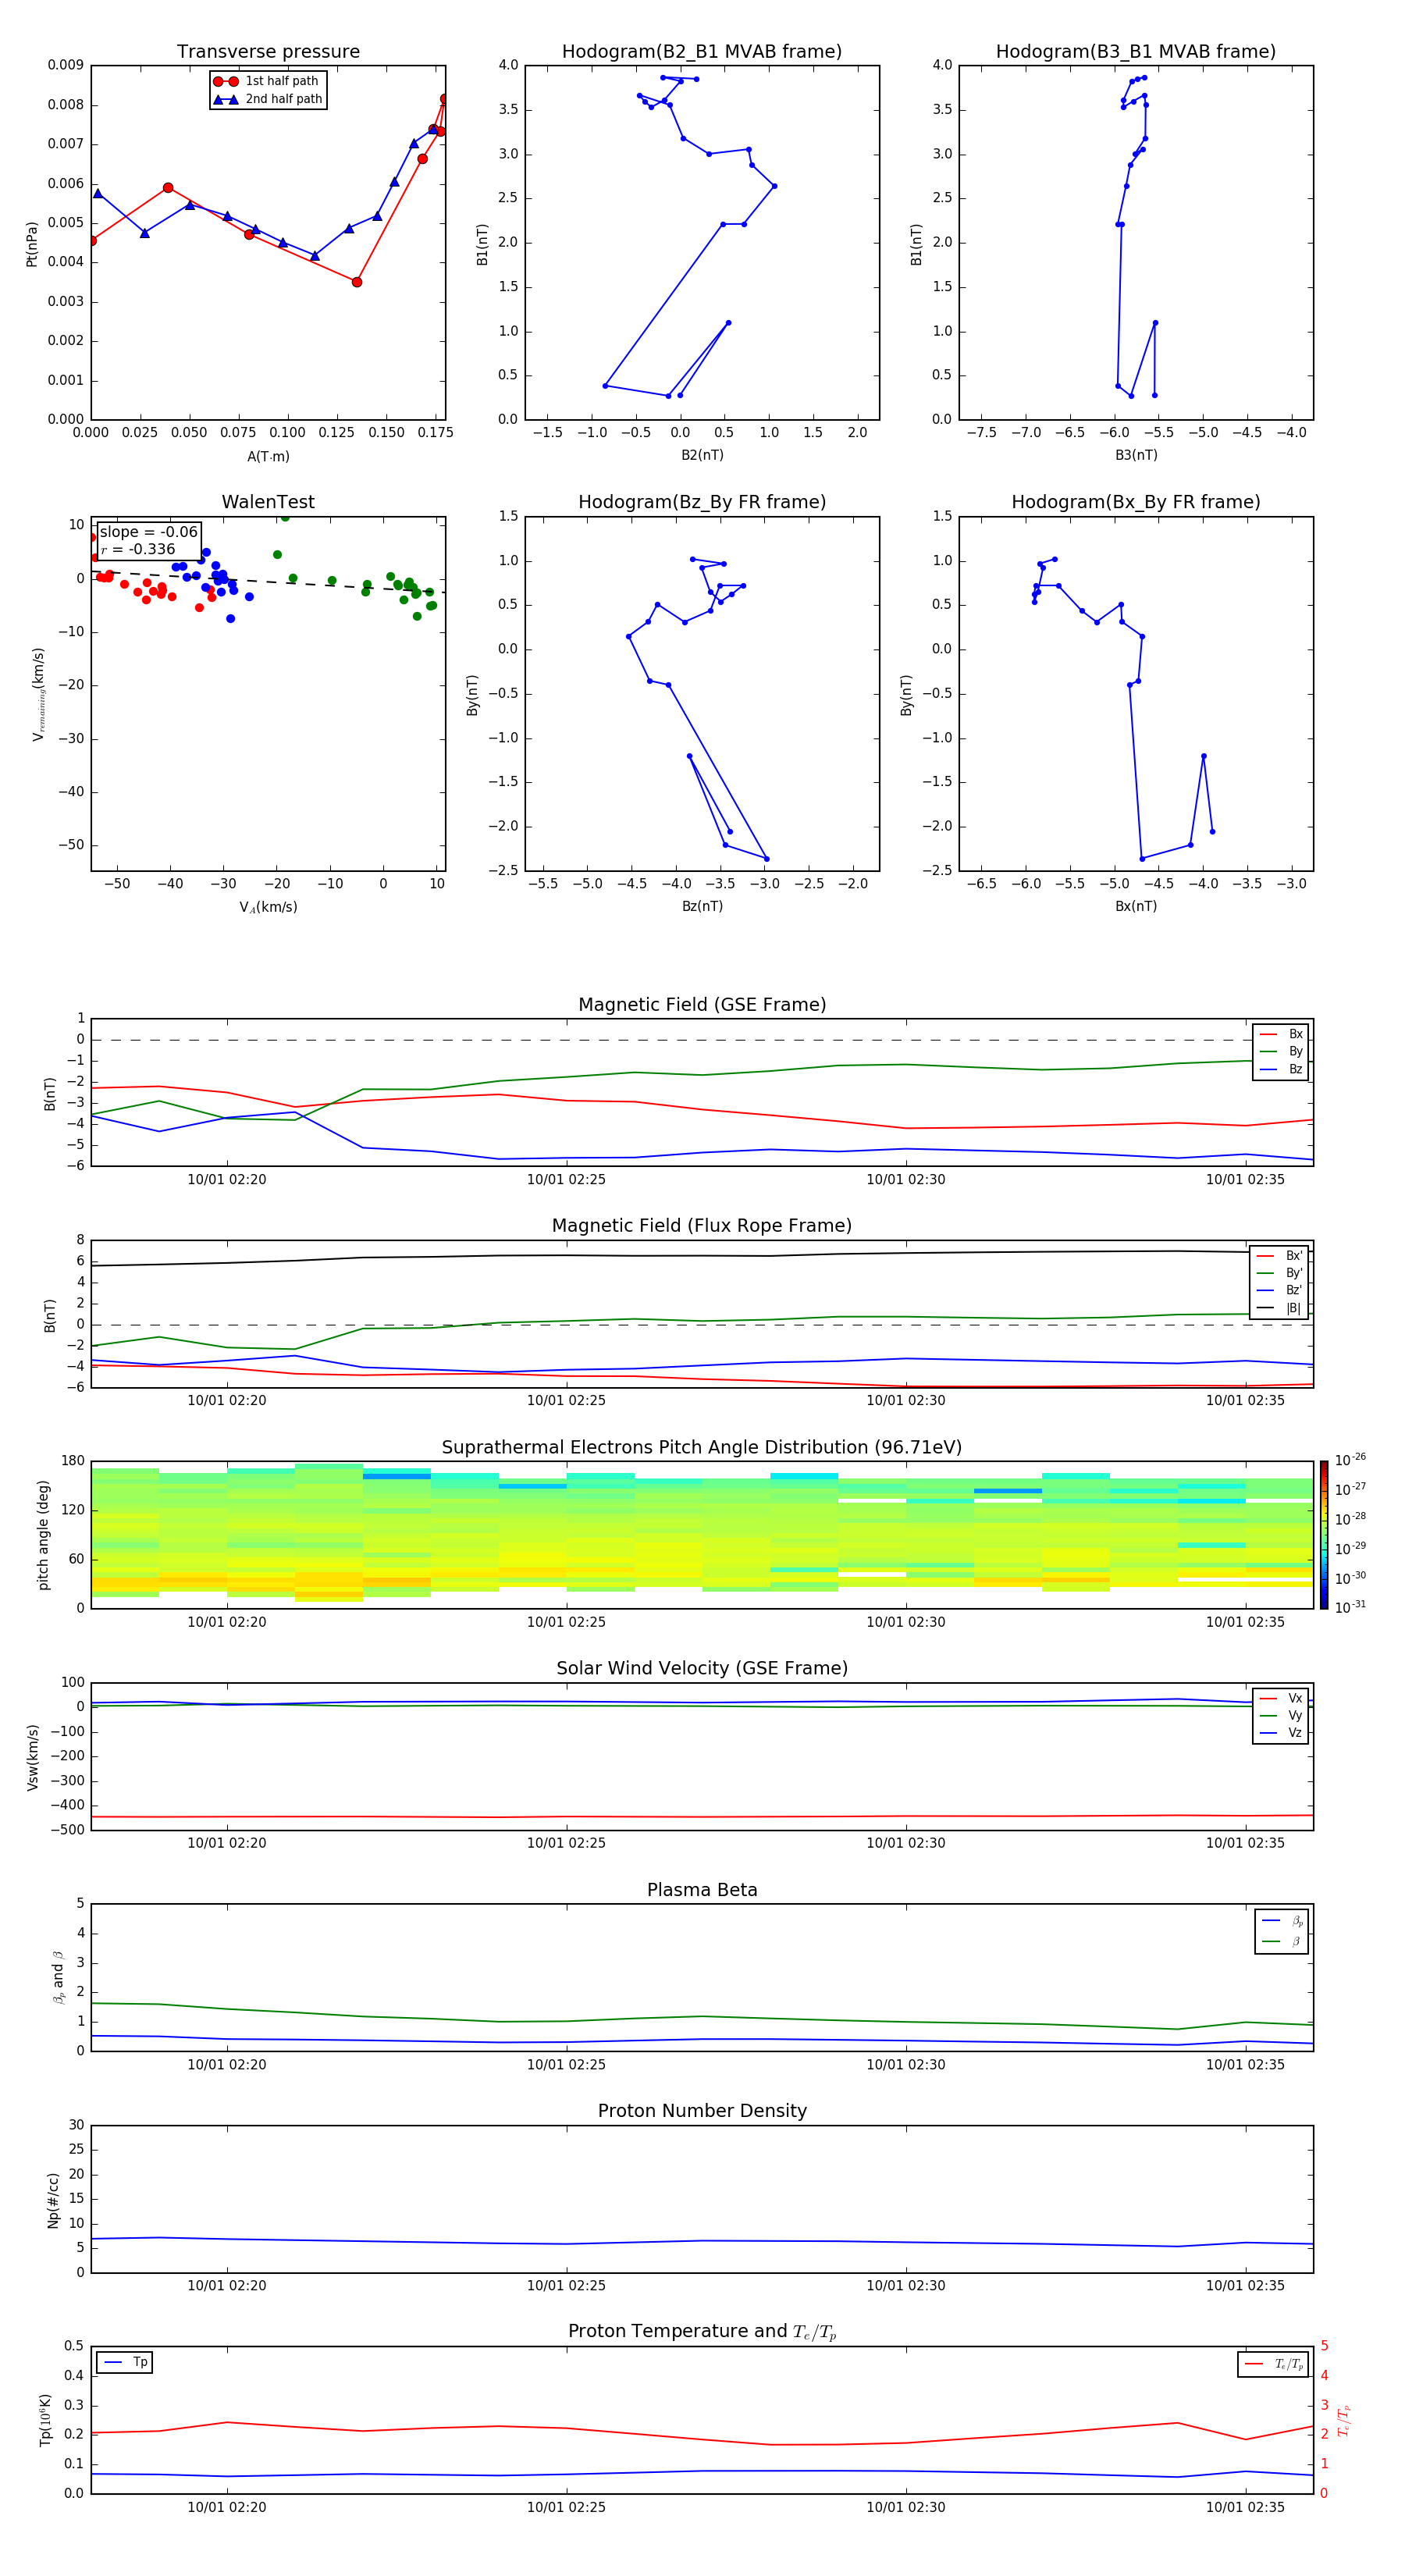The height and width of the screenshot is (2576, 1405).
Task: Click the "Vsw(km/s)" y-axis label
Action: click(x=32, y=1757)
